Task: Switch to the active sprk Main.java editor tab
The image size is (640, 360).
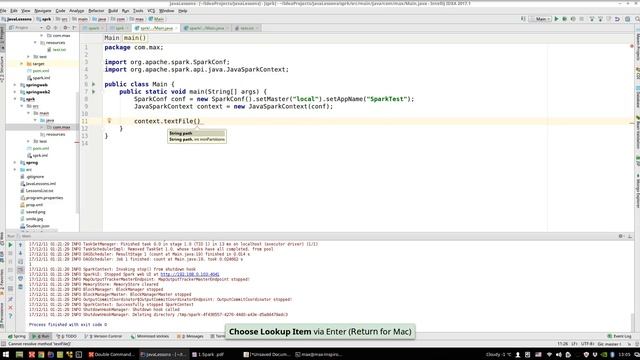Action: (x=156, y=28)
